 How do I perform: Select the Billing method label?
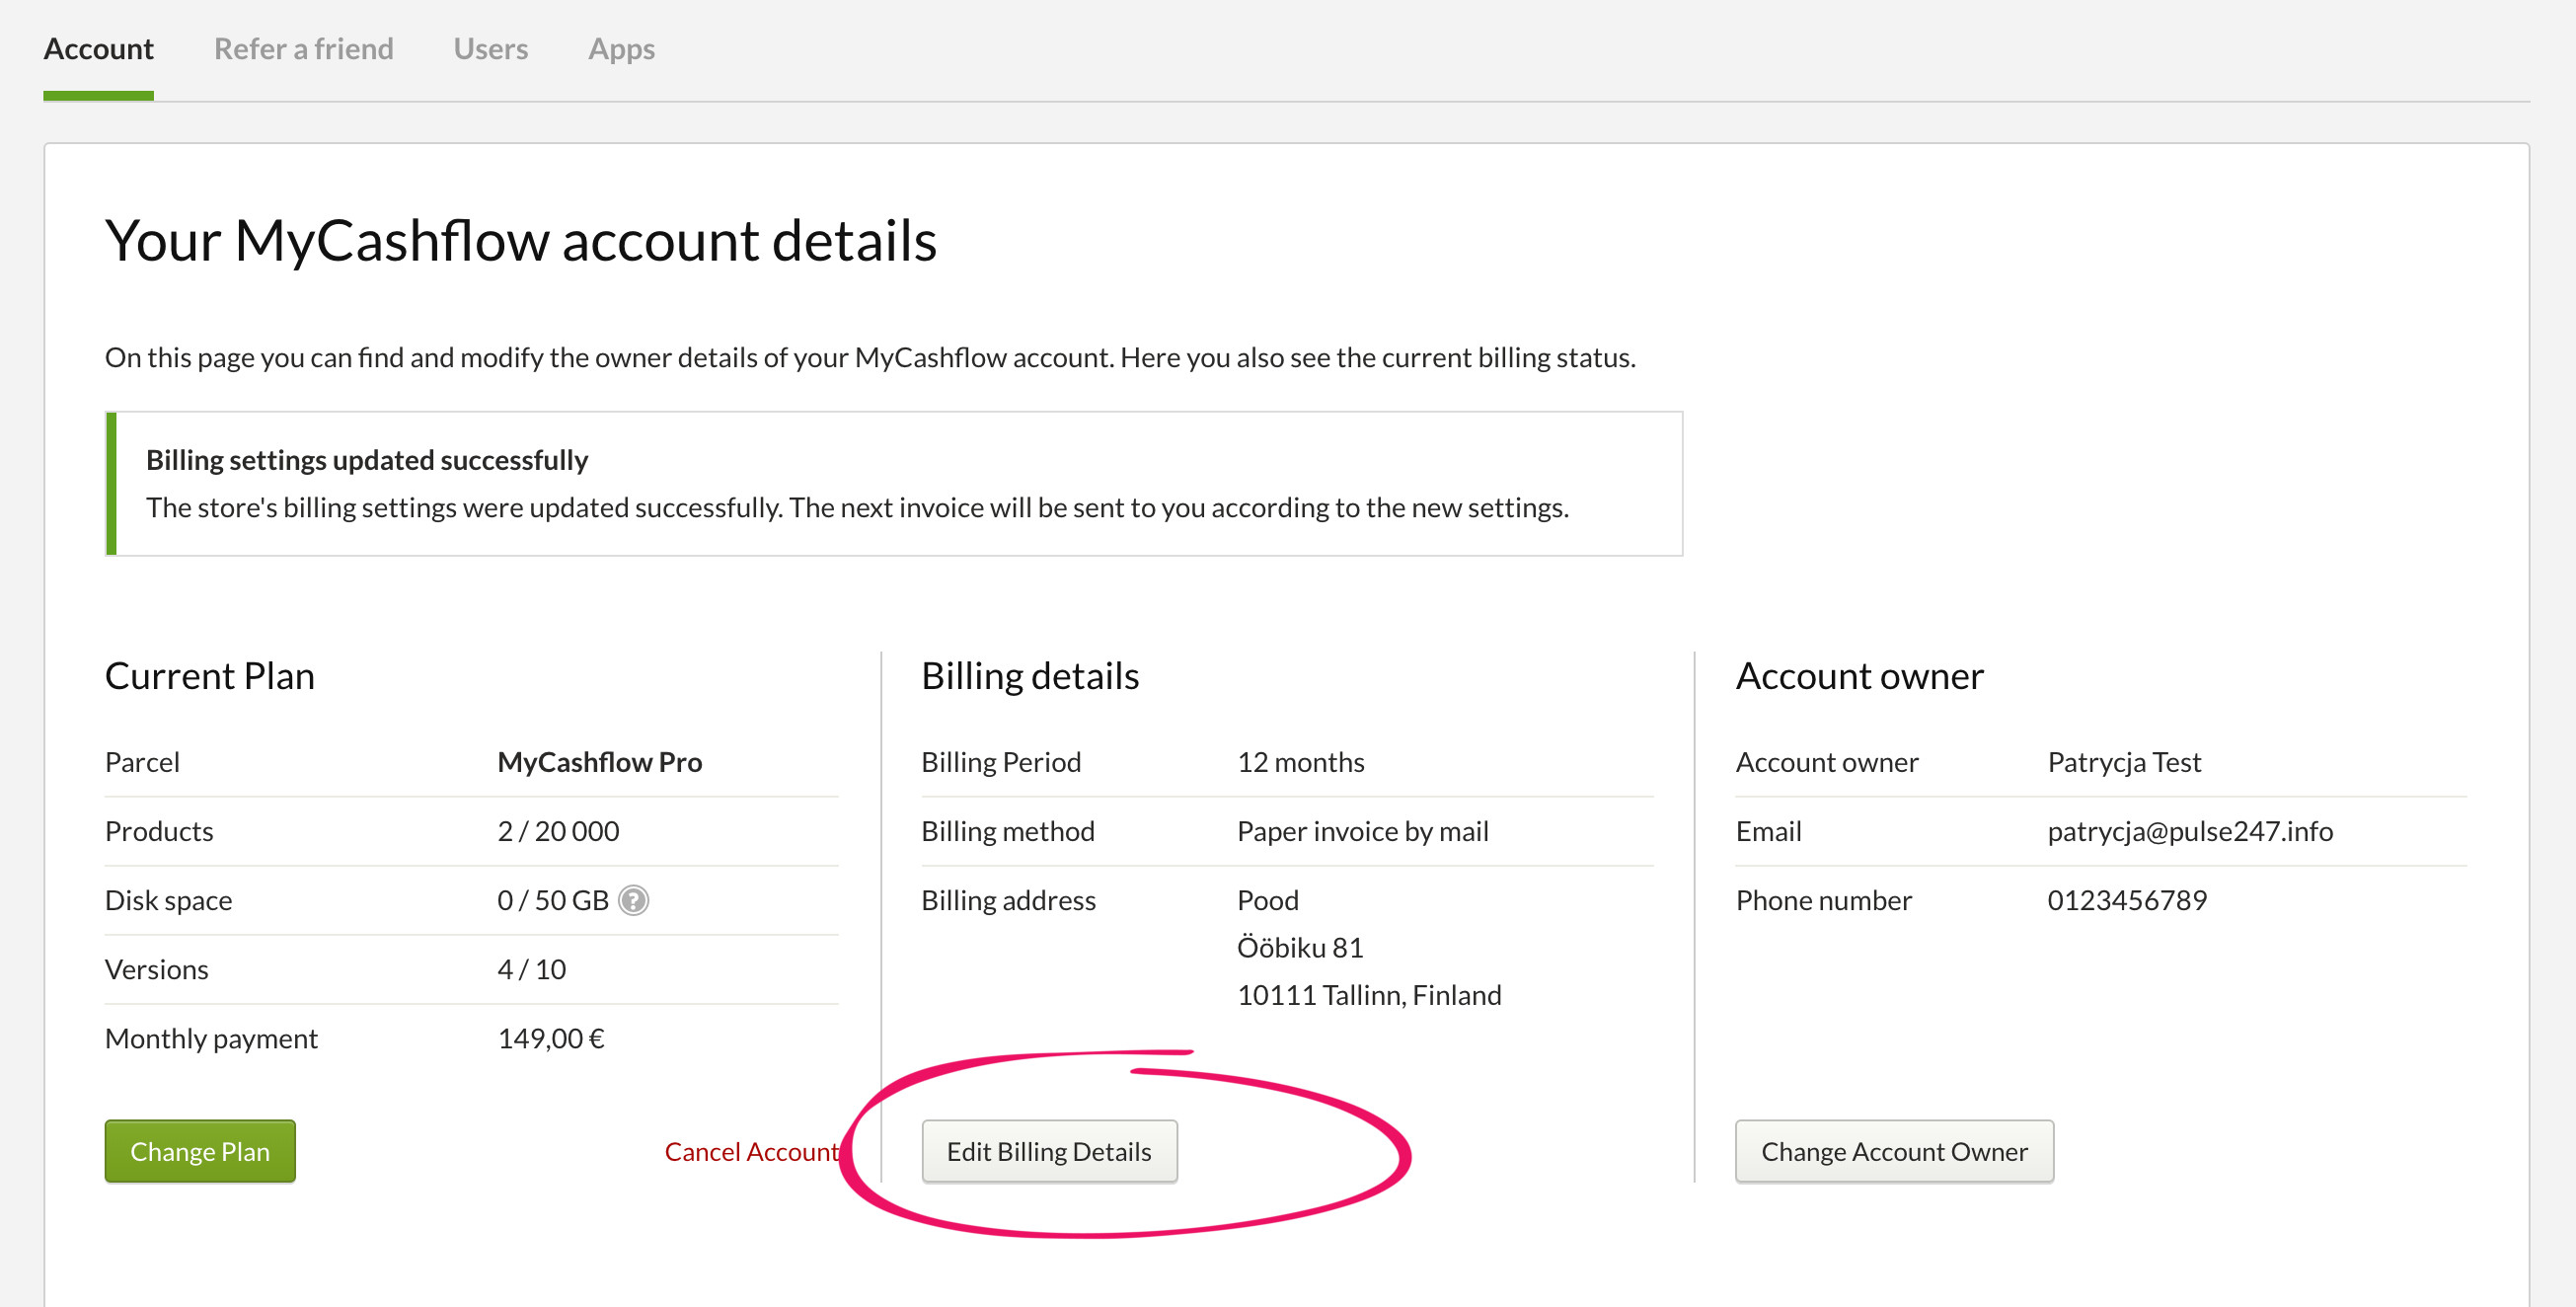1008,831
